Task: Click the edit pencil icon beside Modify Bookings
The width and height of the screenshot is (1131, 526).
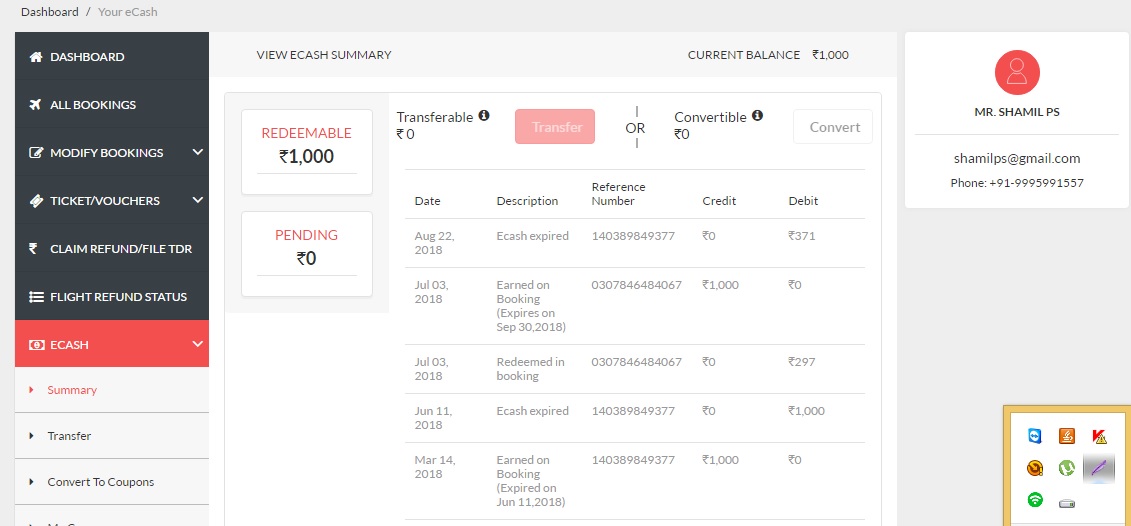Action: tap(35, 153)
